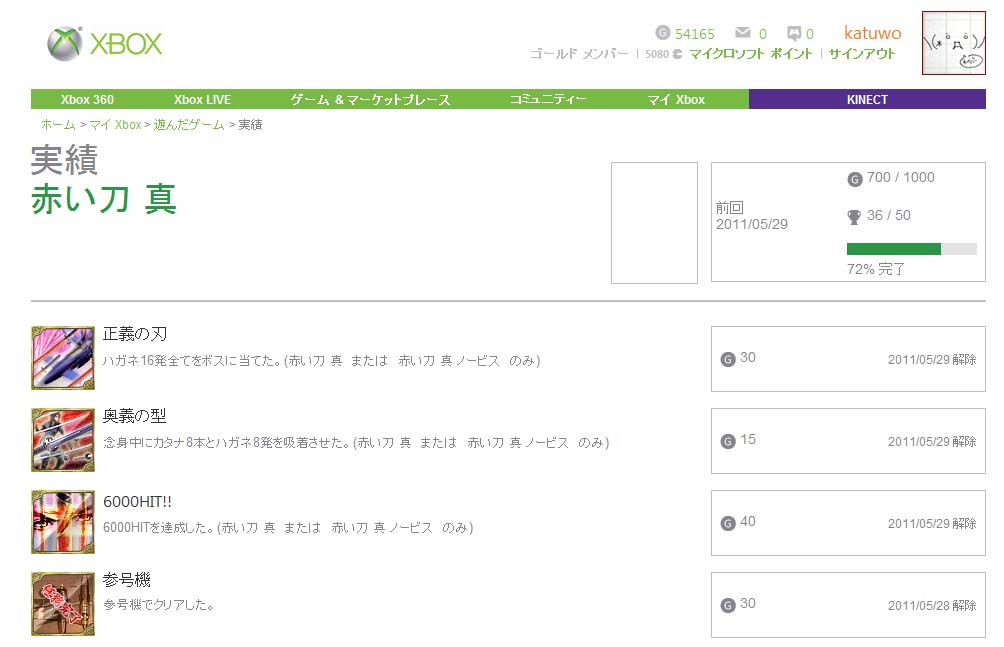This screenshot has width=1004, height=647.
Task: Click the trophy icon beside 36 / 50
Action: [x=854, y=217]
